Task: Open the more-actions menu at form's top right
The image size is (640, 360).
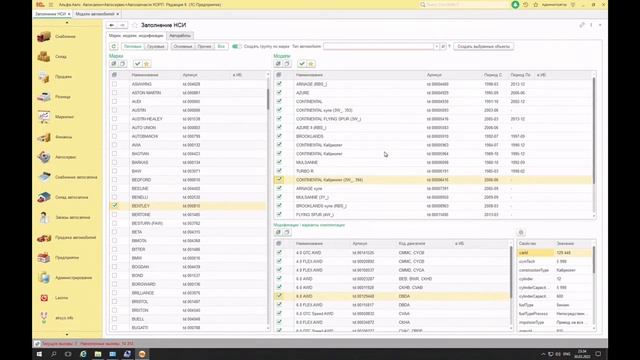Action: (591, 25)
